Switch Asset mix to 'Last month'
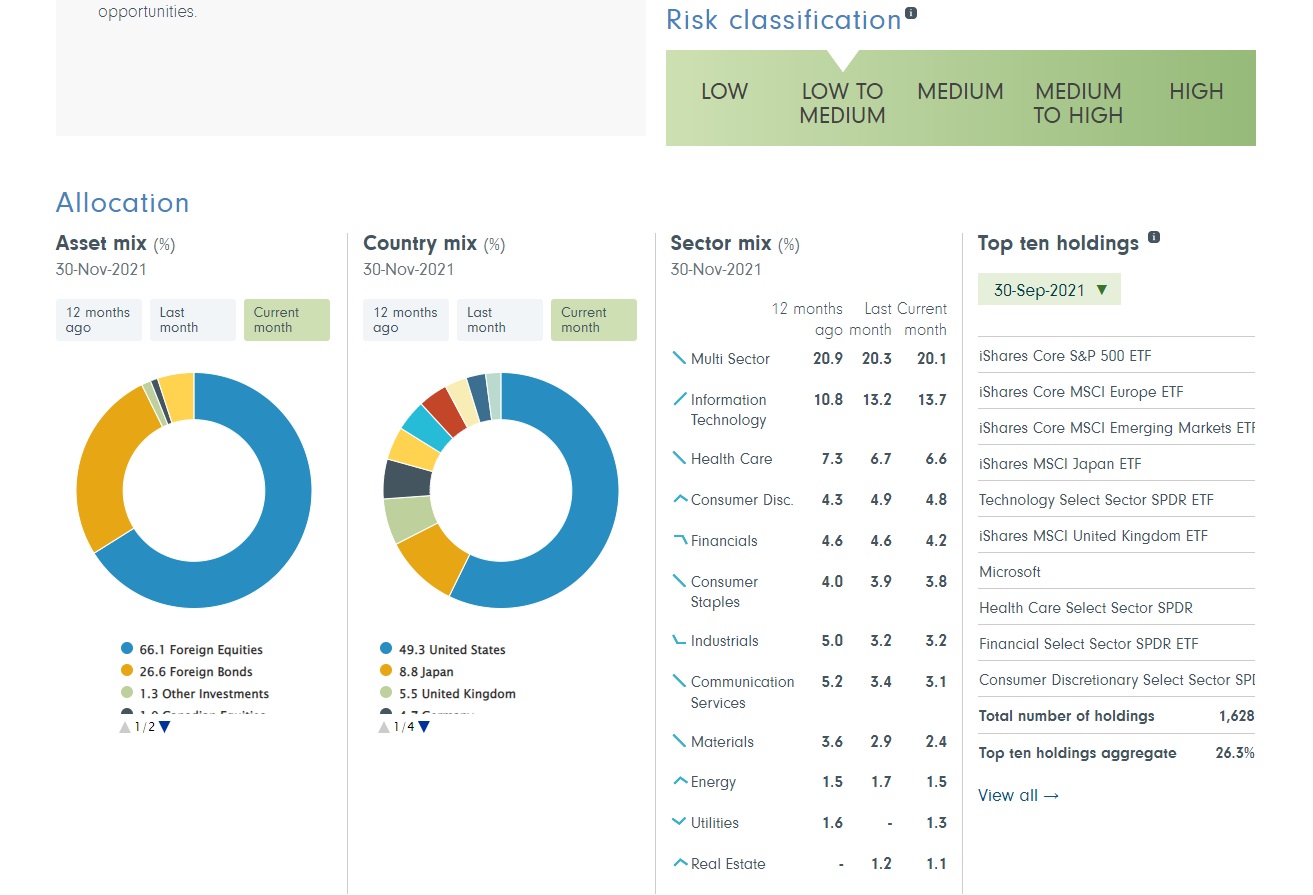The image size is (1313, 895). pyautogui.click(x=192, y=320)
